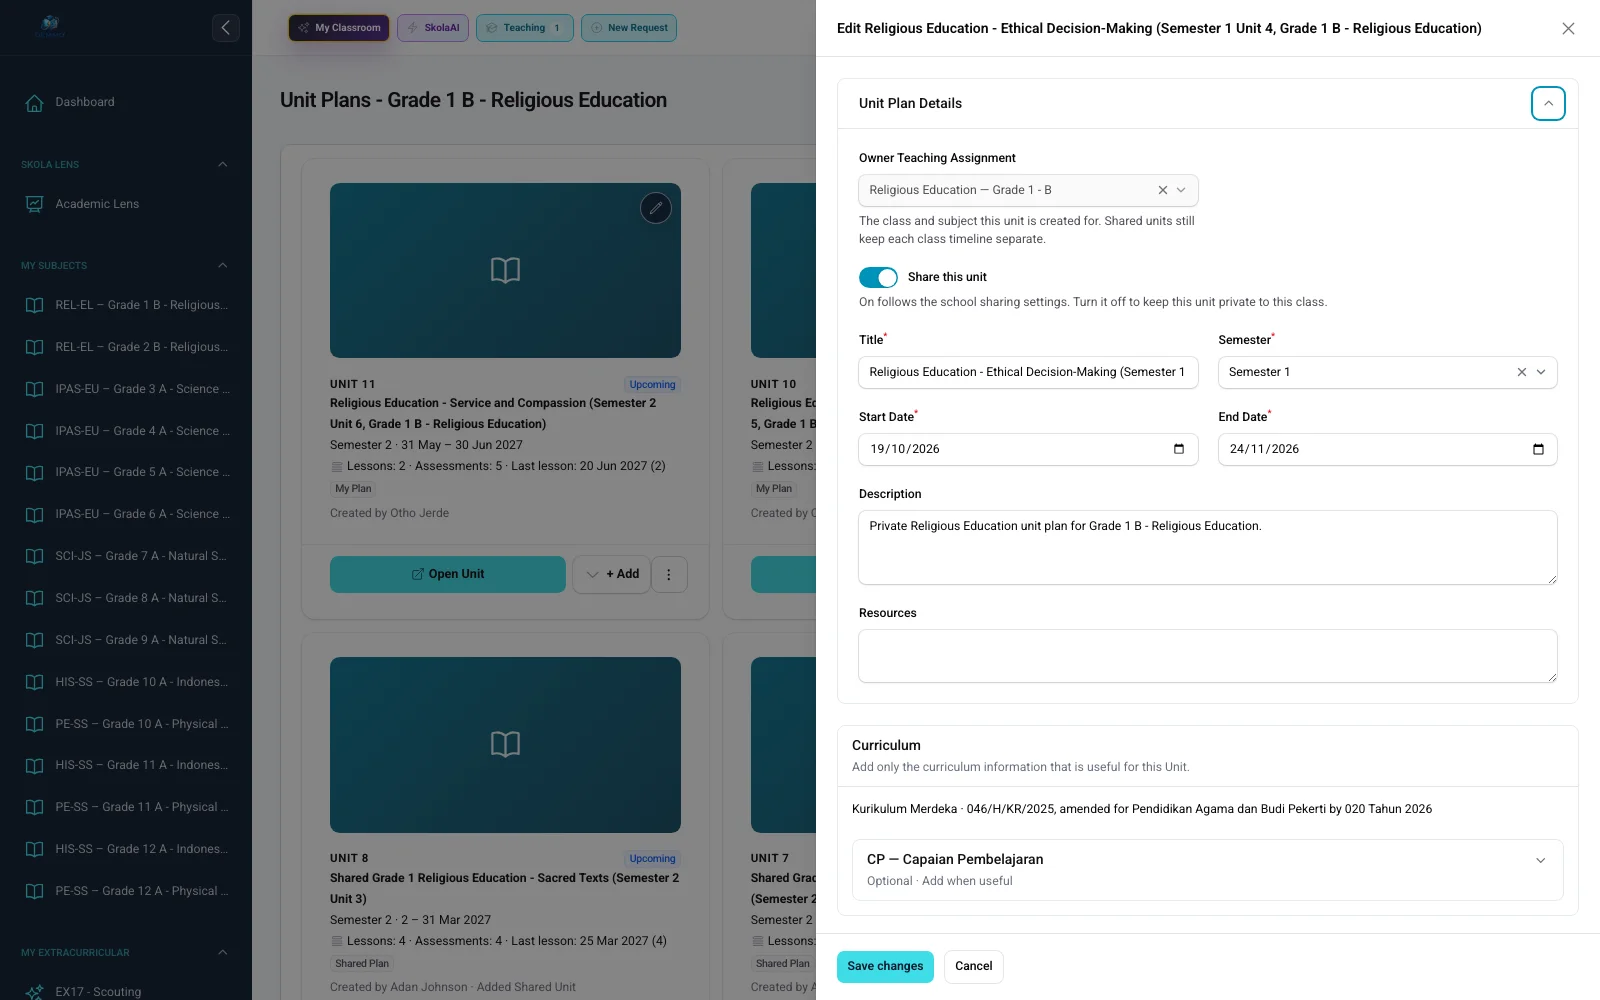Collapse the Unit Plan Details section
Screen dimensions: 1600x1000
click(1548, 103)
